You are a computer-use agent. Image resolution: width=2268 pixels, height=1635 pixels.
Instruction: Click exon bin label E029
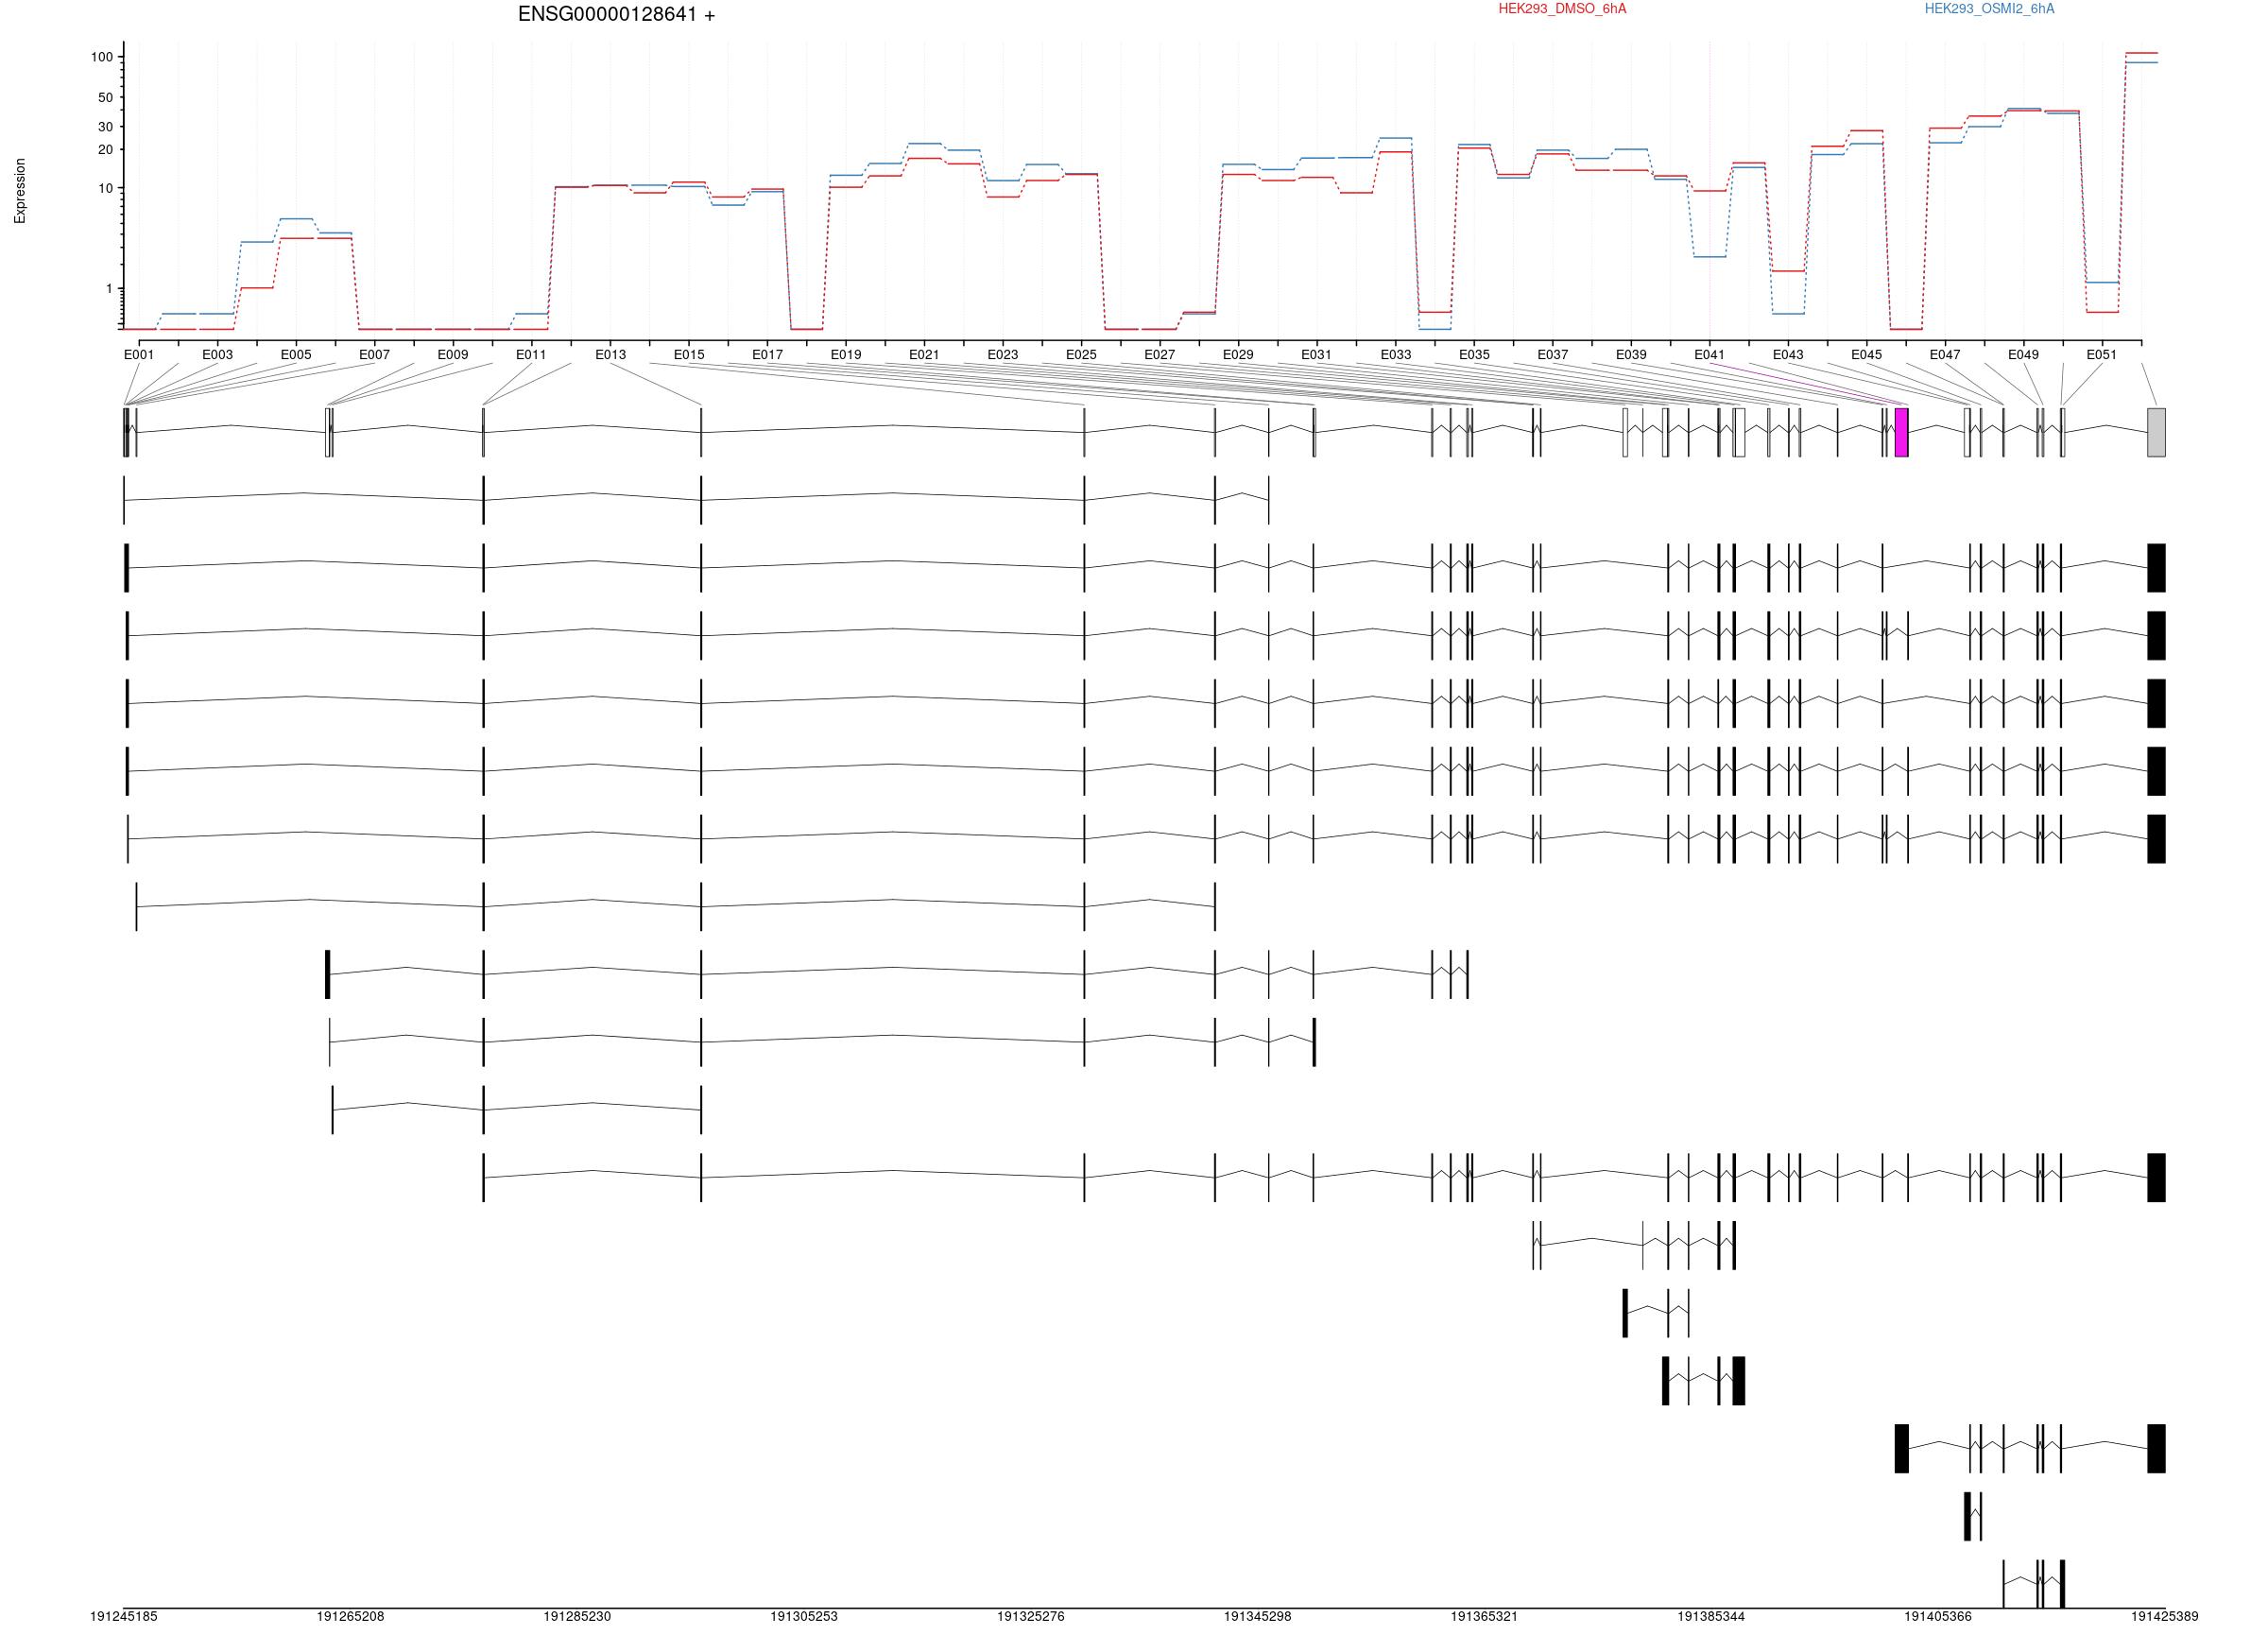1238,355
